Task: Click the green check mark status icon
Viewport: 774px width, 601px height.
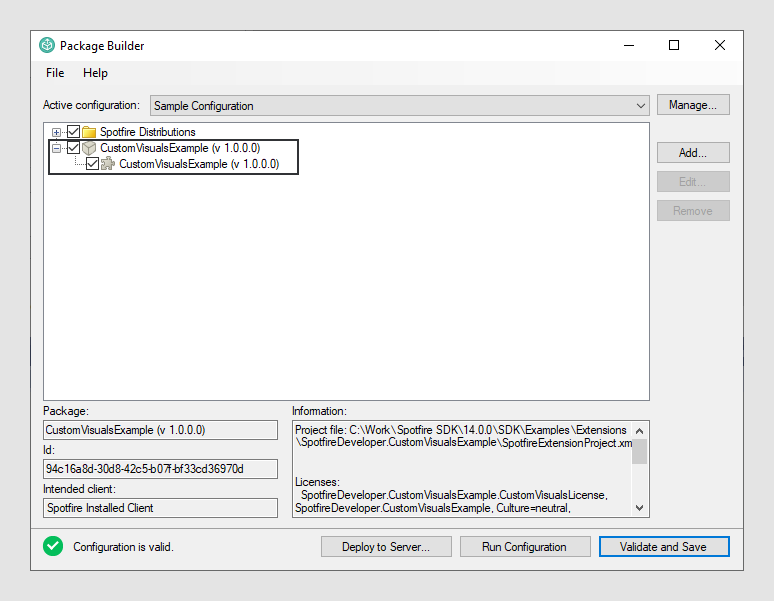Action: 53,546
